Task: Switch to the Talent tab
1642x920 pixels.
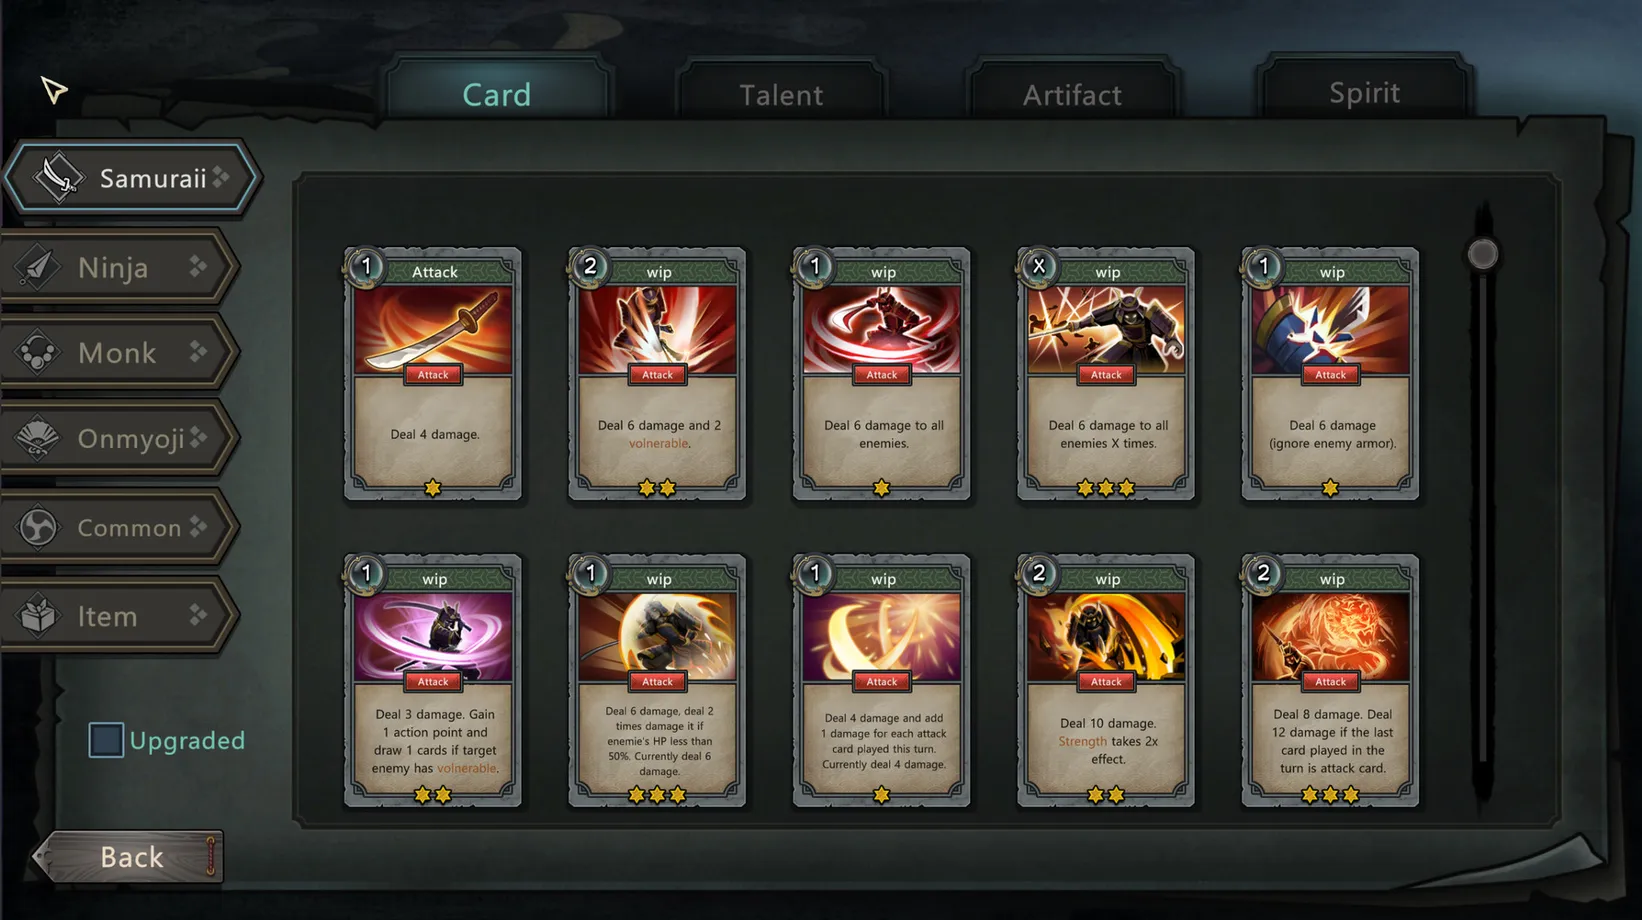Action: (781, 95)
